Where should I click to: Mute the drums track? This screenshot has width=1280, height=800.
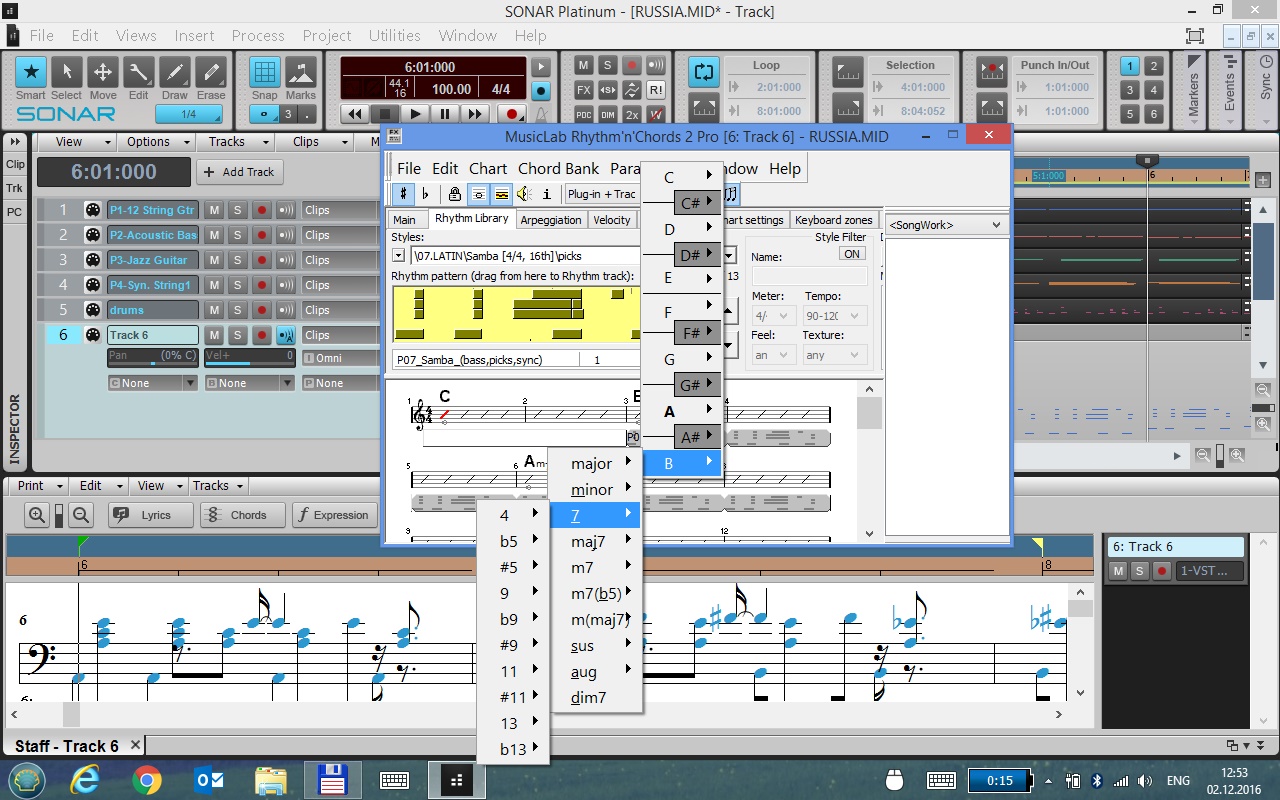[x=214, y=310]
